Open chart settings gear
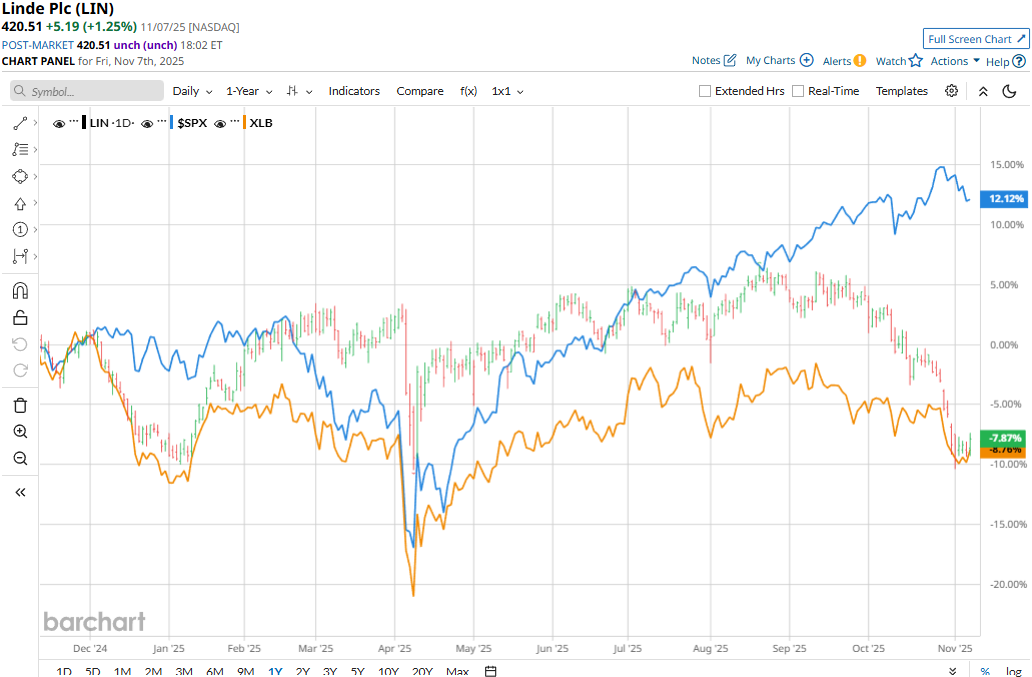 point(951,91)
